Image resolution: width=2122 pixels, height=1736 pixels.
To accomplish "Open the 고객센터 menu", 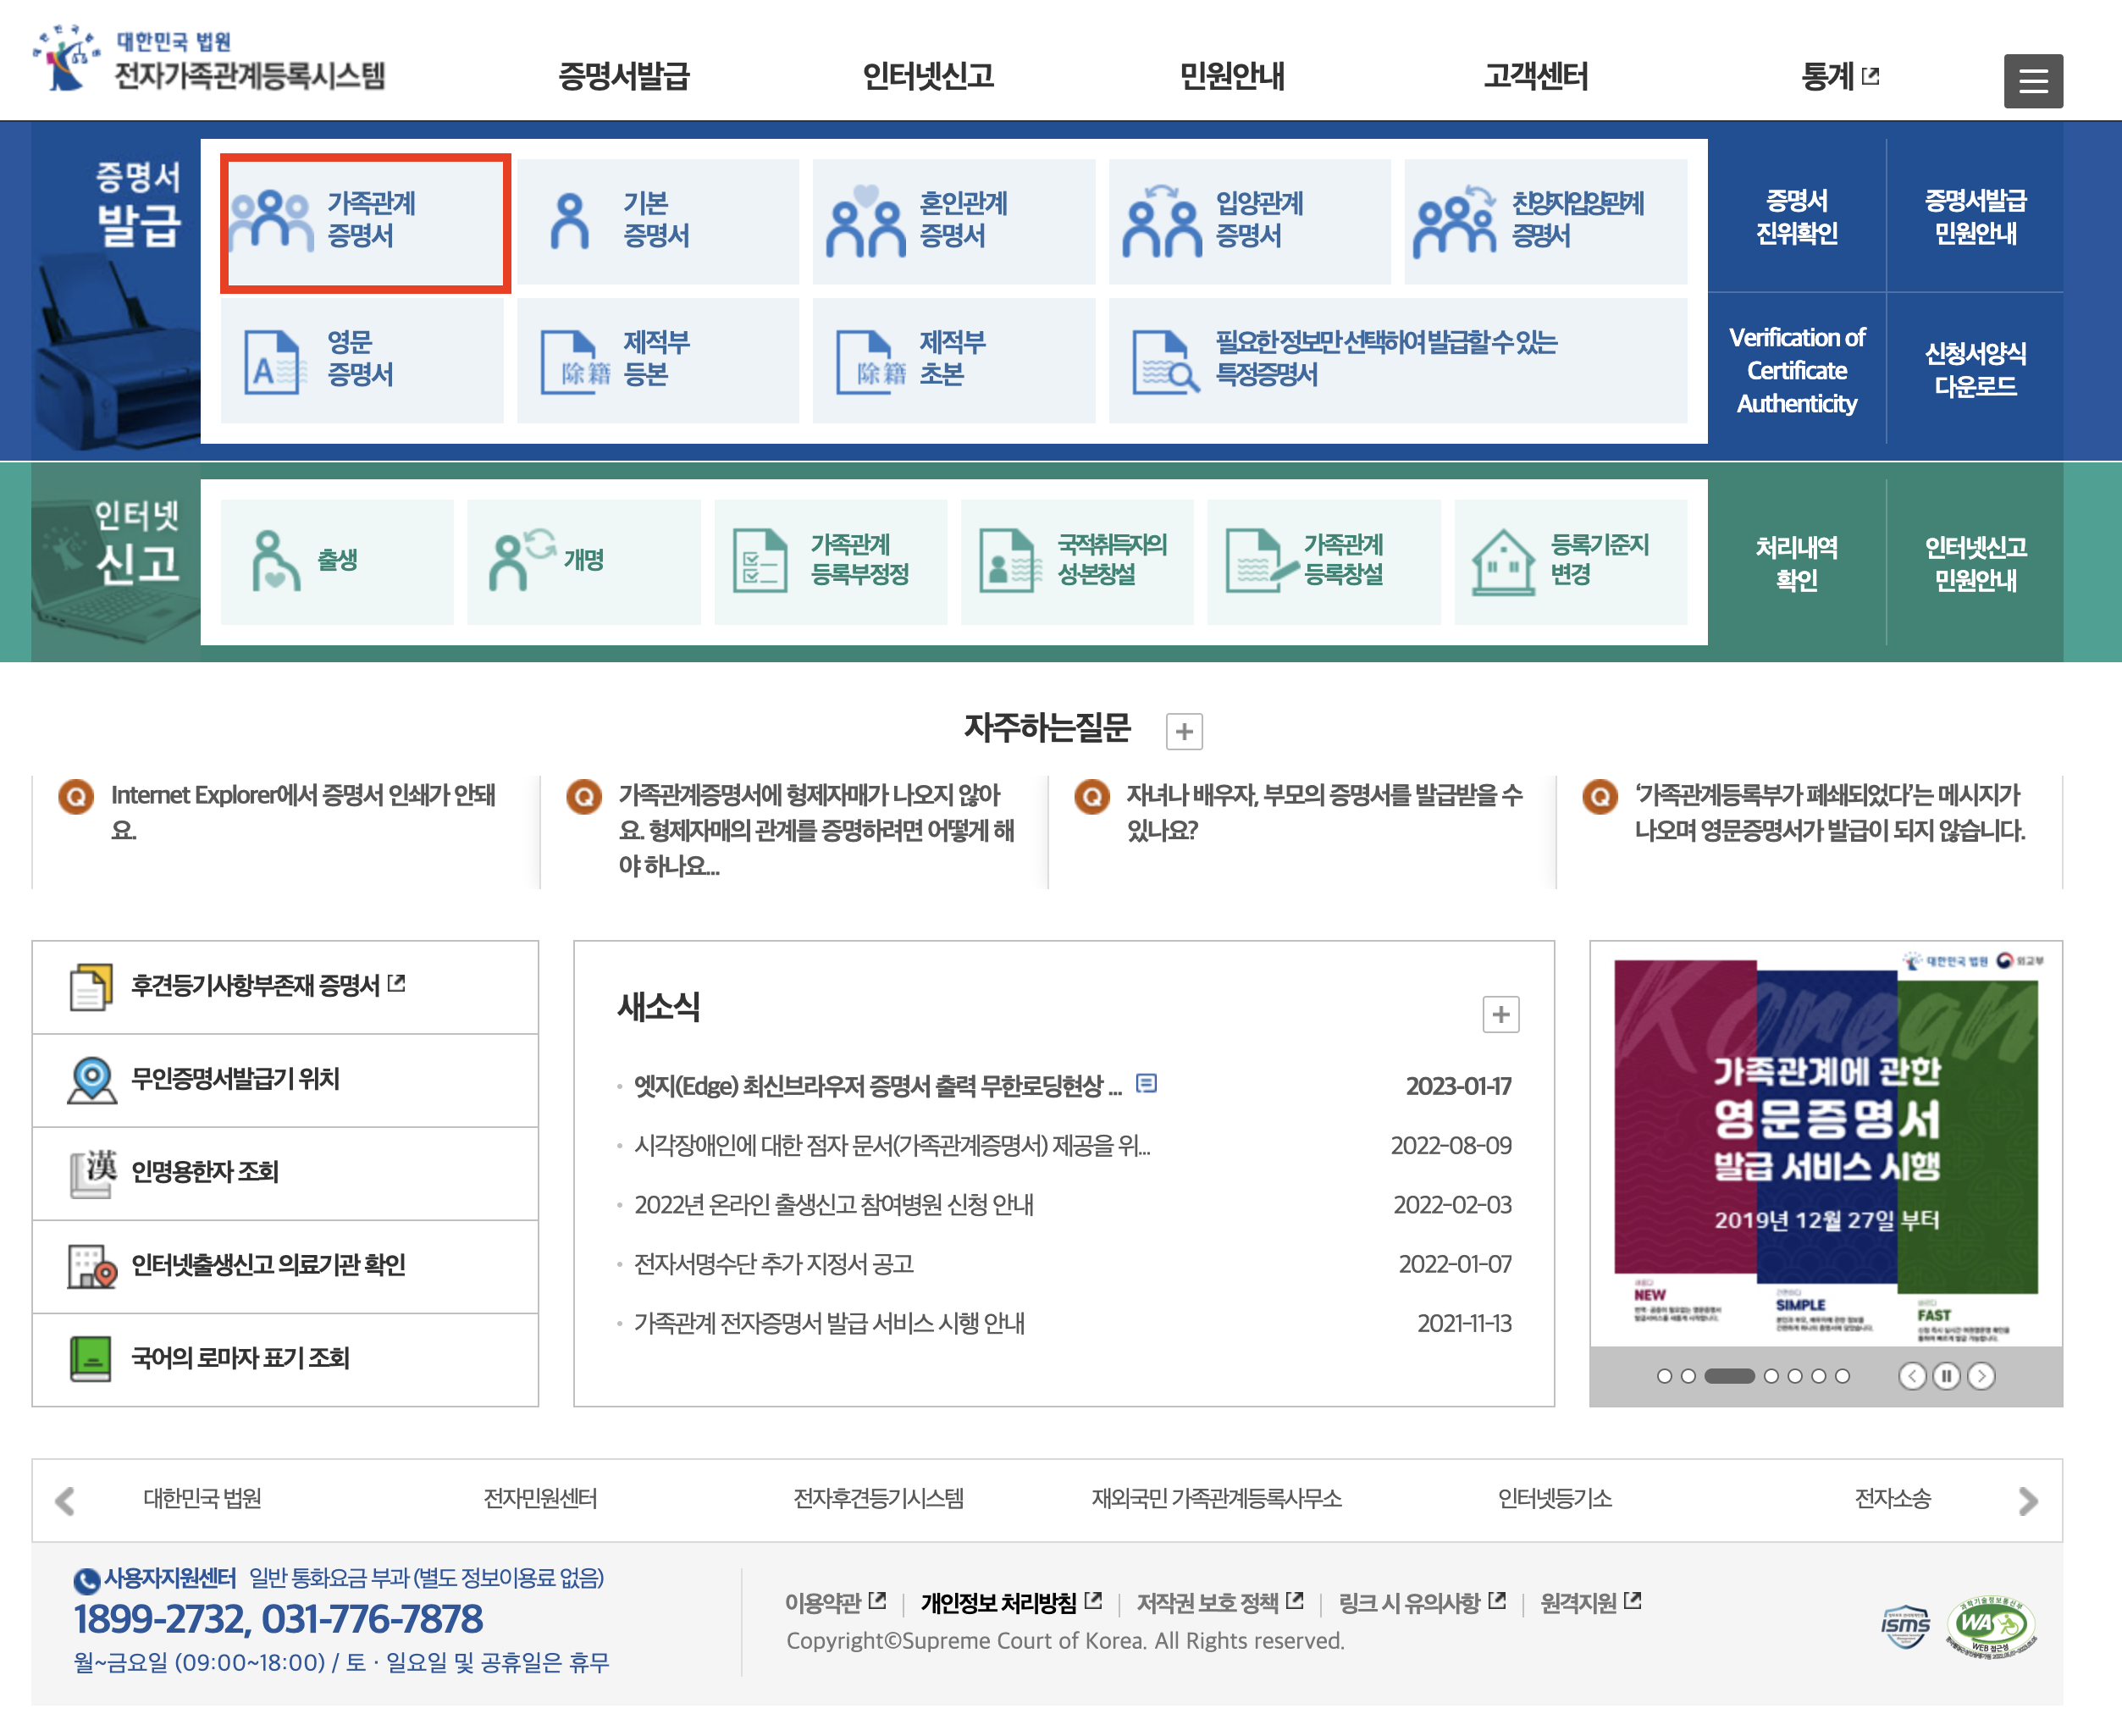I will tap(1535, 76).
